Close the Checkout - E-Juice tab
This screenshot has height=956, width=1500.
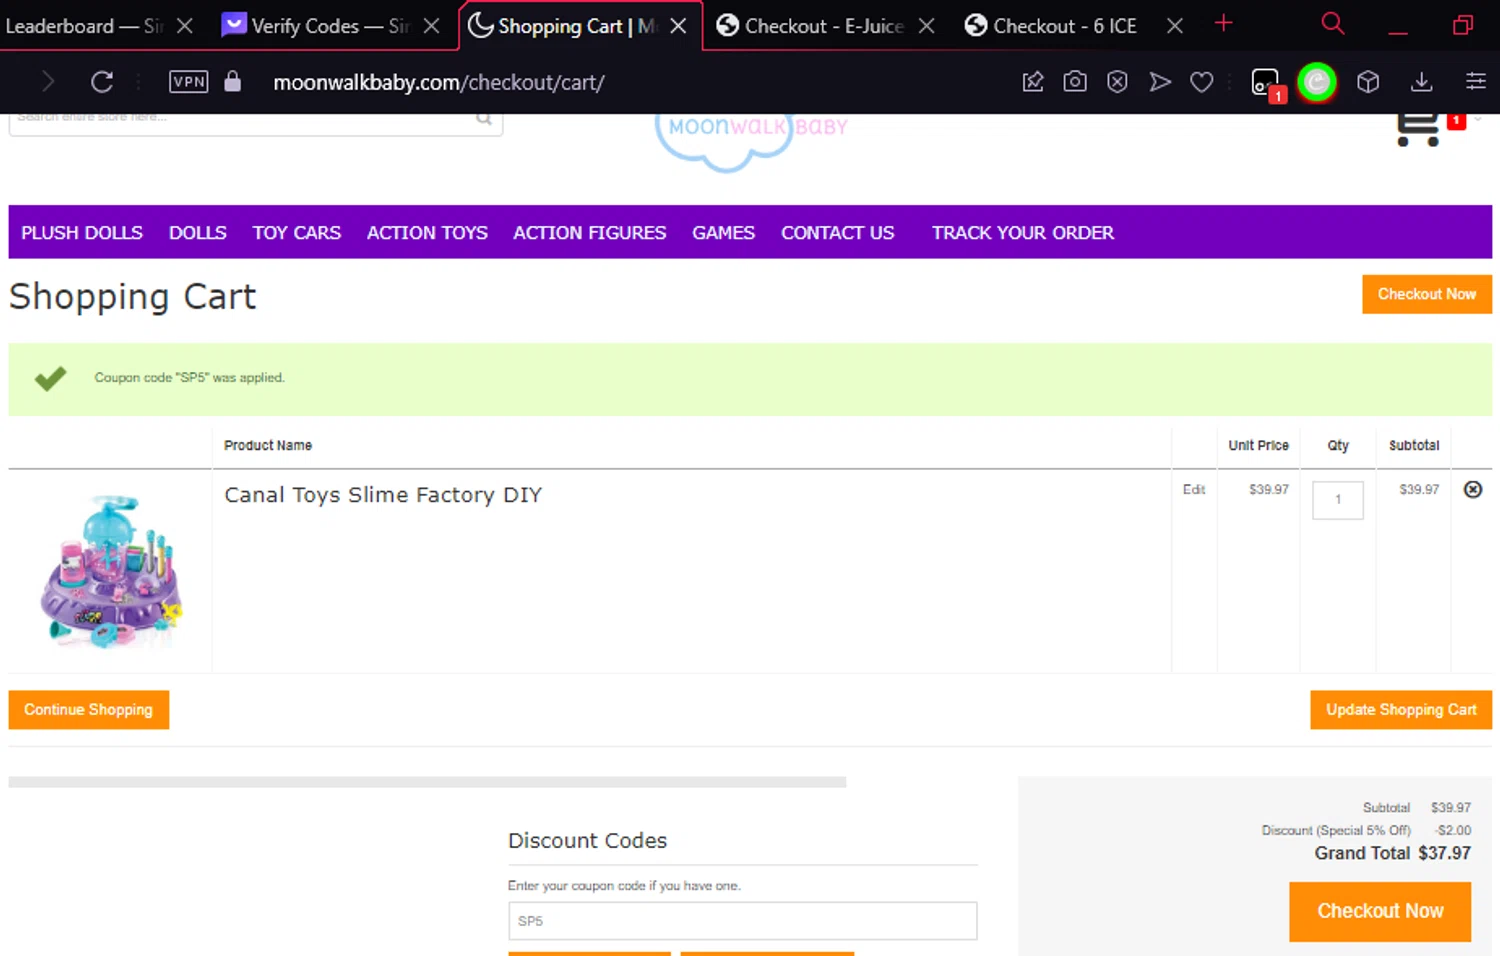click(x=927, y=26)
